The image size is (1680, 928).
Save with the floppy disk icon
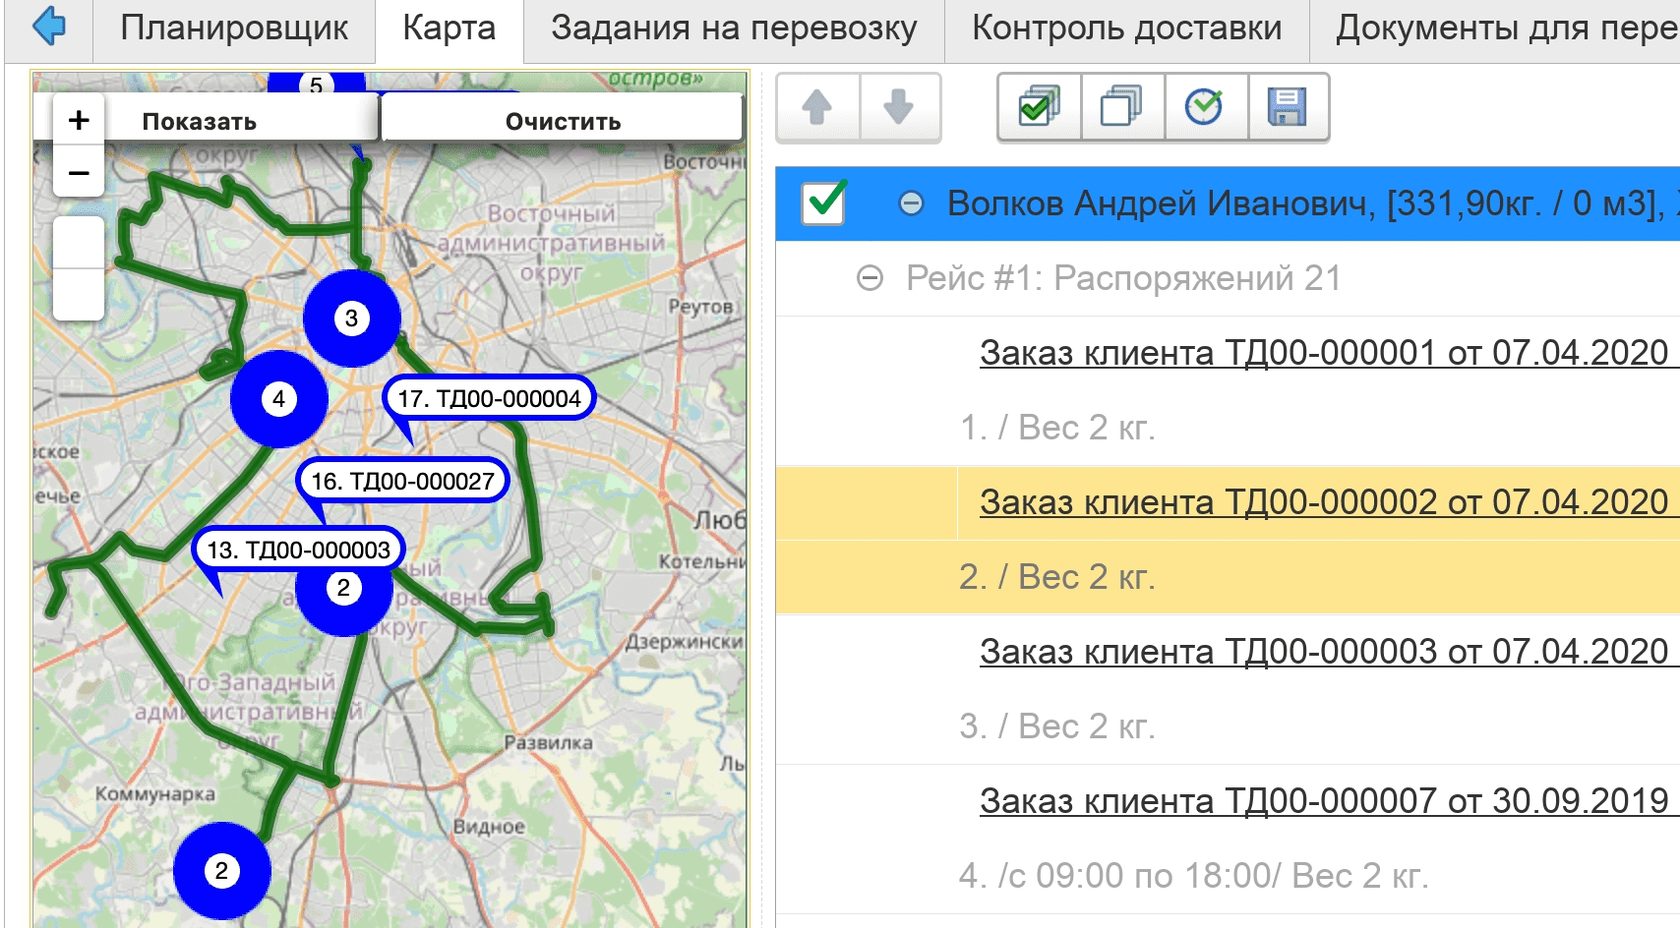[1288, 107]
